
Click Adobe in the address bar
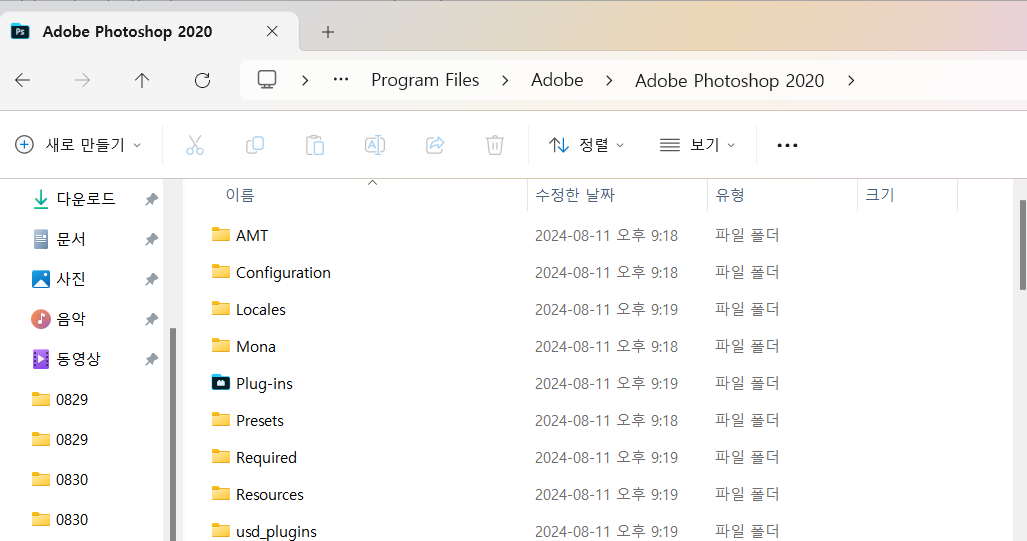point(557,80)
